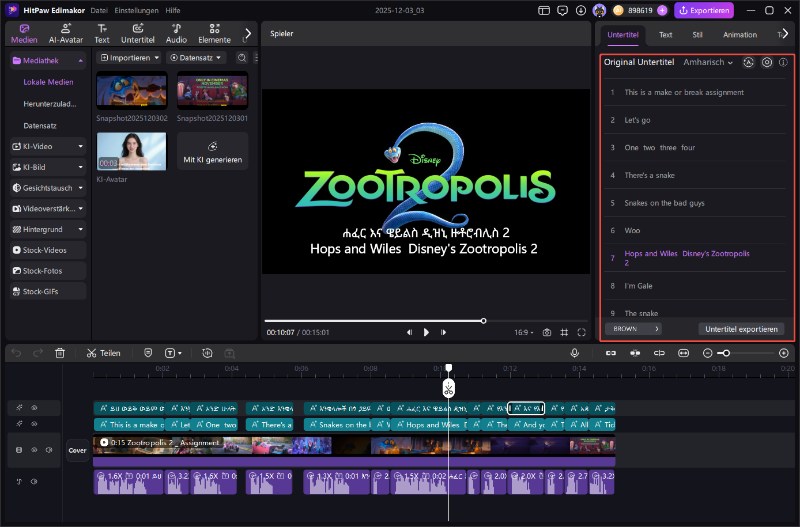Screen dimensions: 800x527
Task: Click the trash delete icon in timeline toolbar
Action: click(60, 353)
